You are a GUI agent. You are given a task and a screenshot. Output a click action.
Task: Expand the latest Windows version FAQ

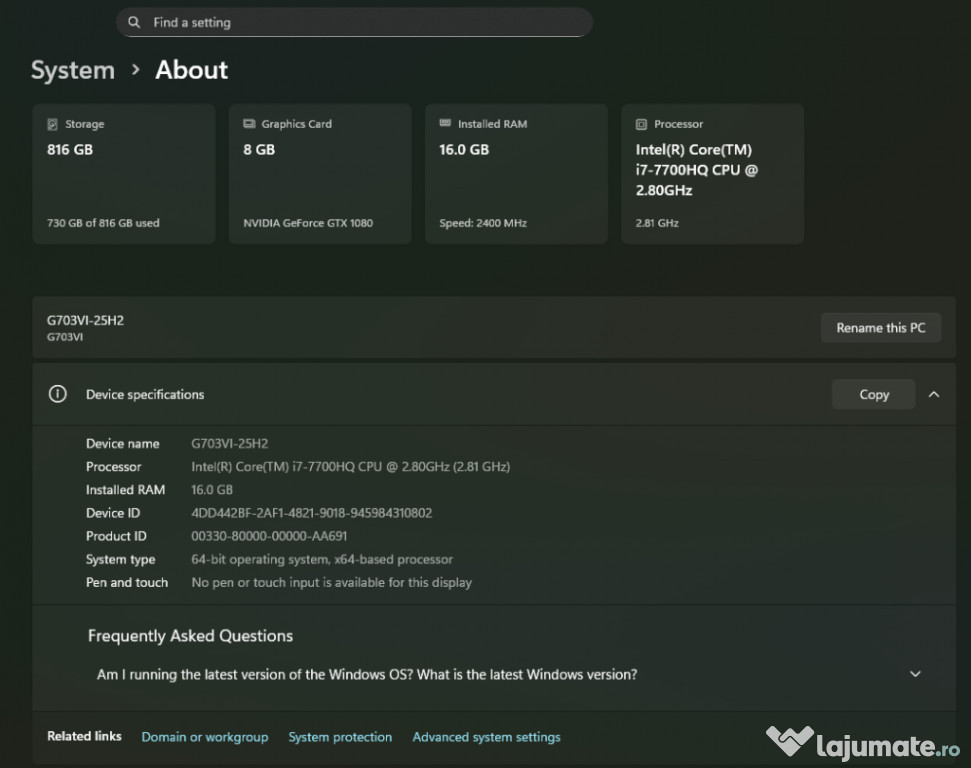914,674
